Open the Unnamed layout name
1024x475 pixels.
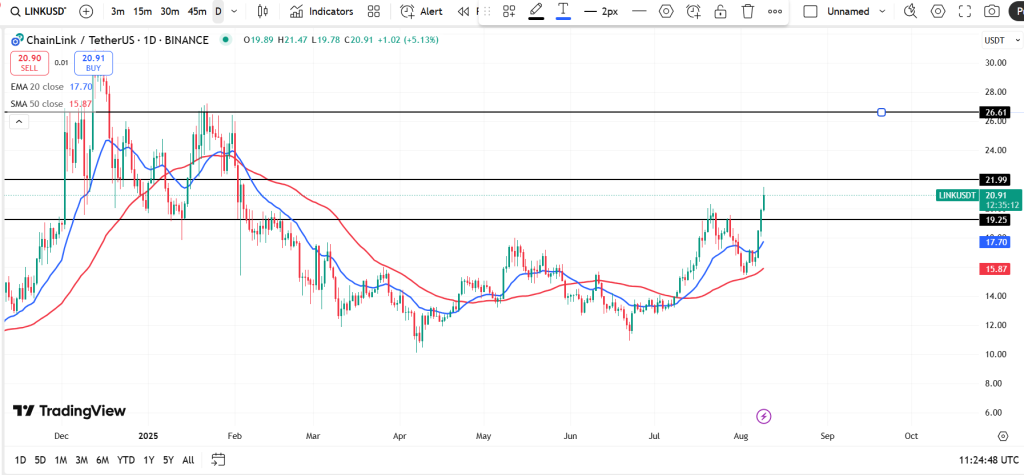click(848, 11)
